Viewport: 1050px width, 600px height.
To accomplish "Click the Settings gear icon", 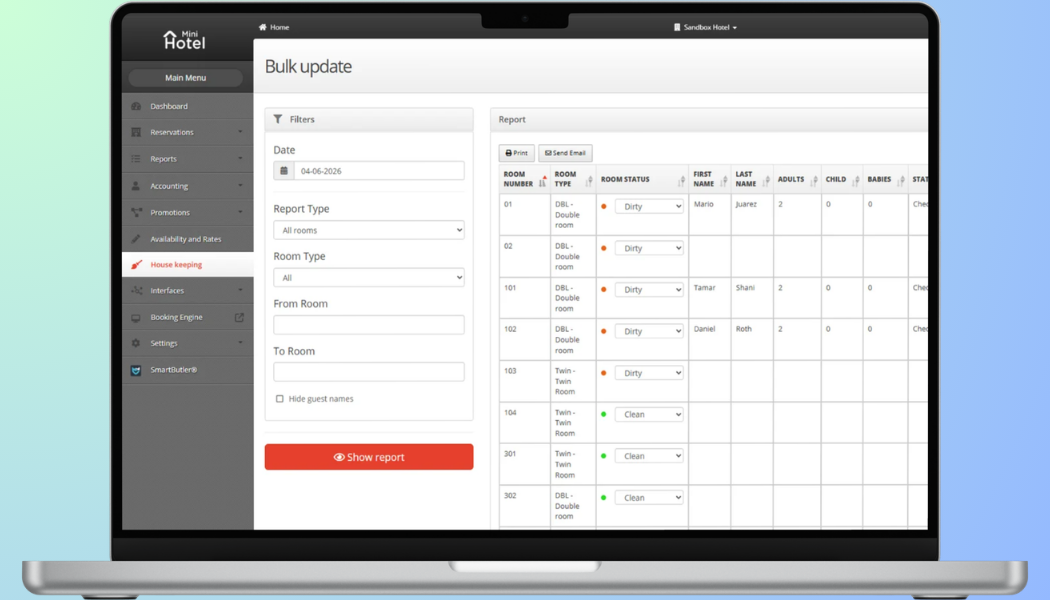I will [136, 343].
